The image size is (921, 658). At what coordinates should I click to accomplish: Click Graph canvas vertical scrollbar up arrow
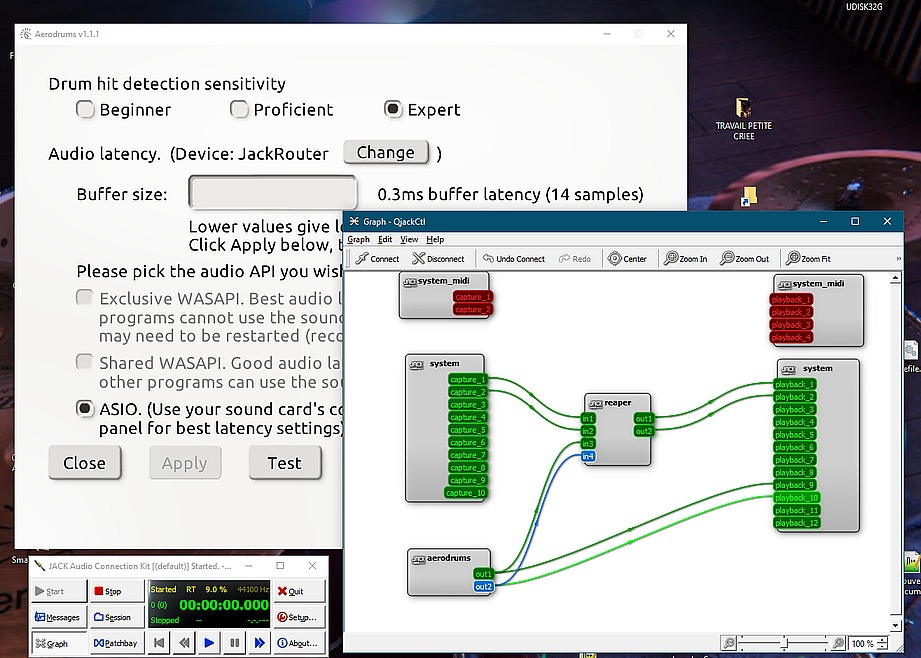coord(895,278)
